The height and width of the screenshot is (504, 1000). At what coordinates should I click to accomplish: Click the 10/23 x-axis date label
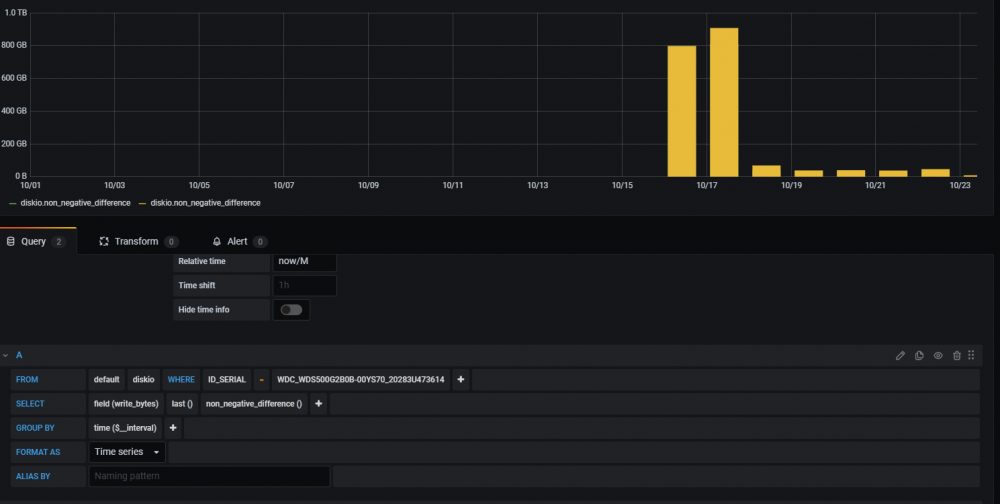[960, 185]
